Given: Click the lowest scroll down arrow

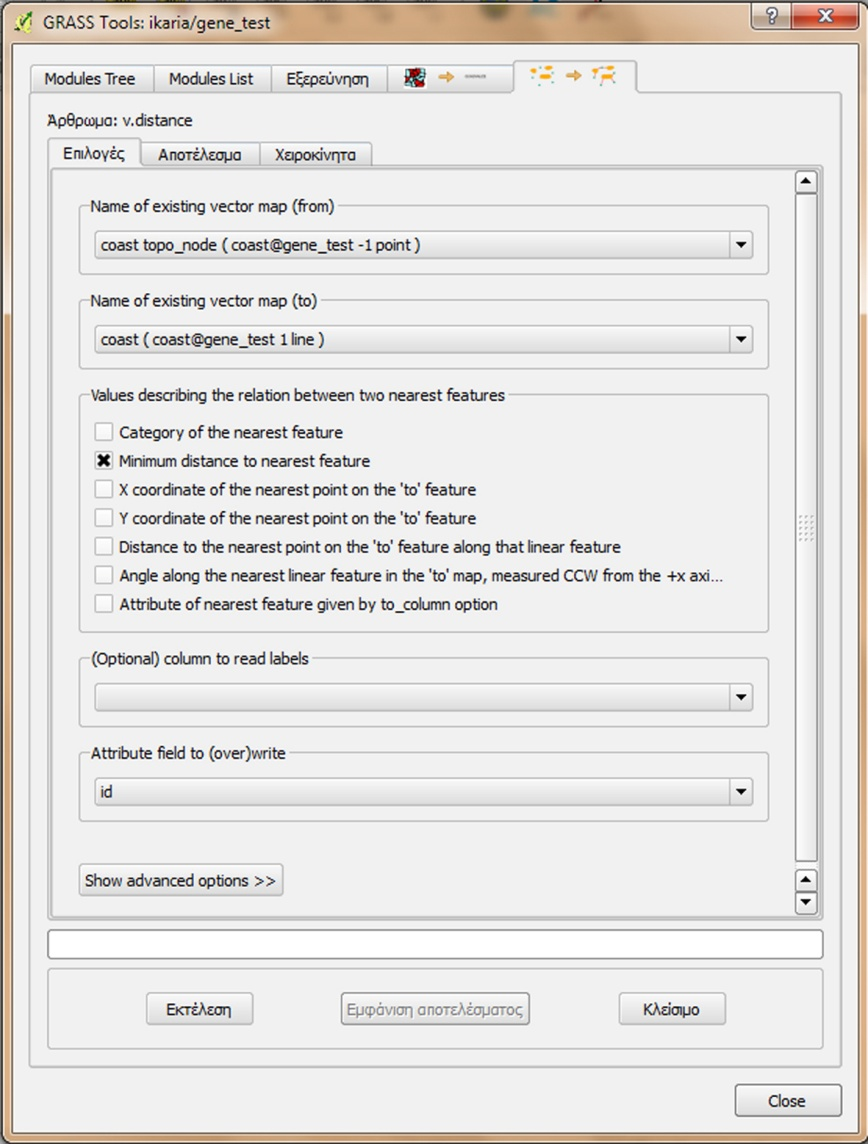Looking at the screenshot, I should pyautogui.click(x=806, y=903).
